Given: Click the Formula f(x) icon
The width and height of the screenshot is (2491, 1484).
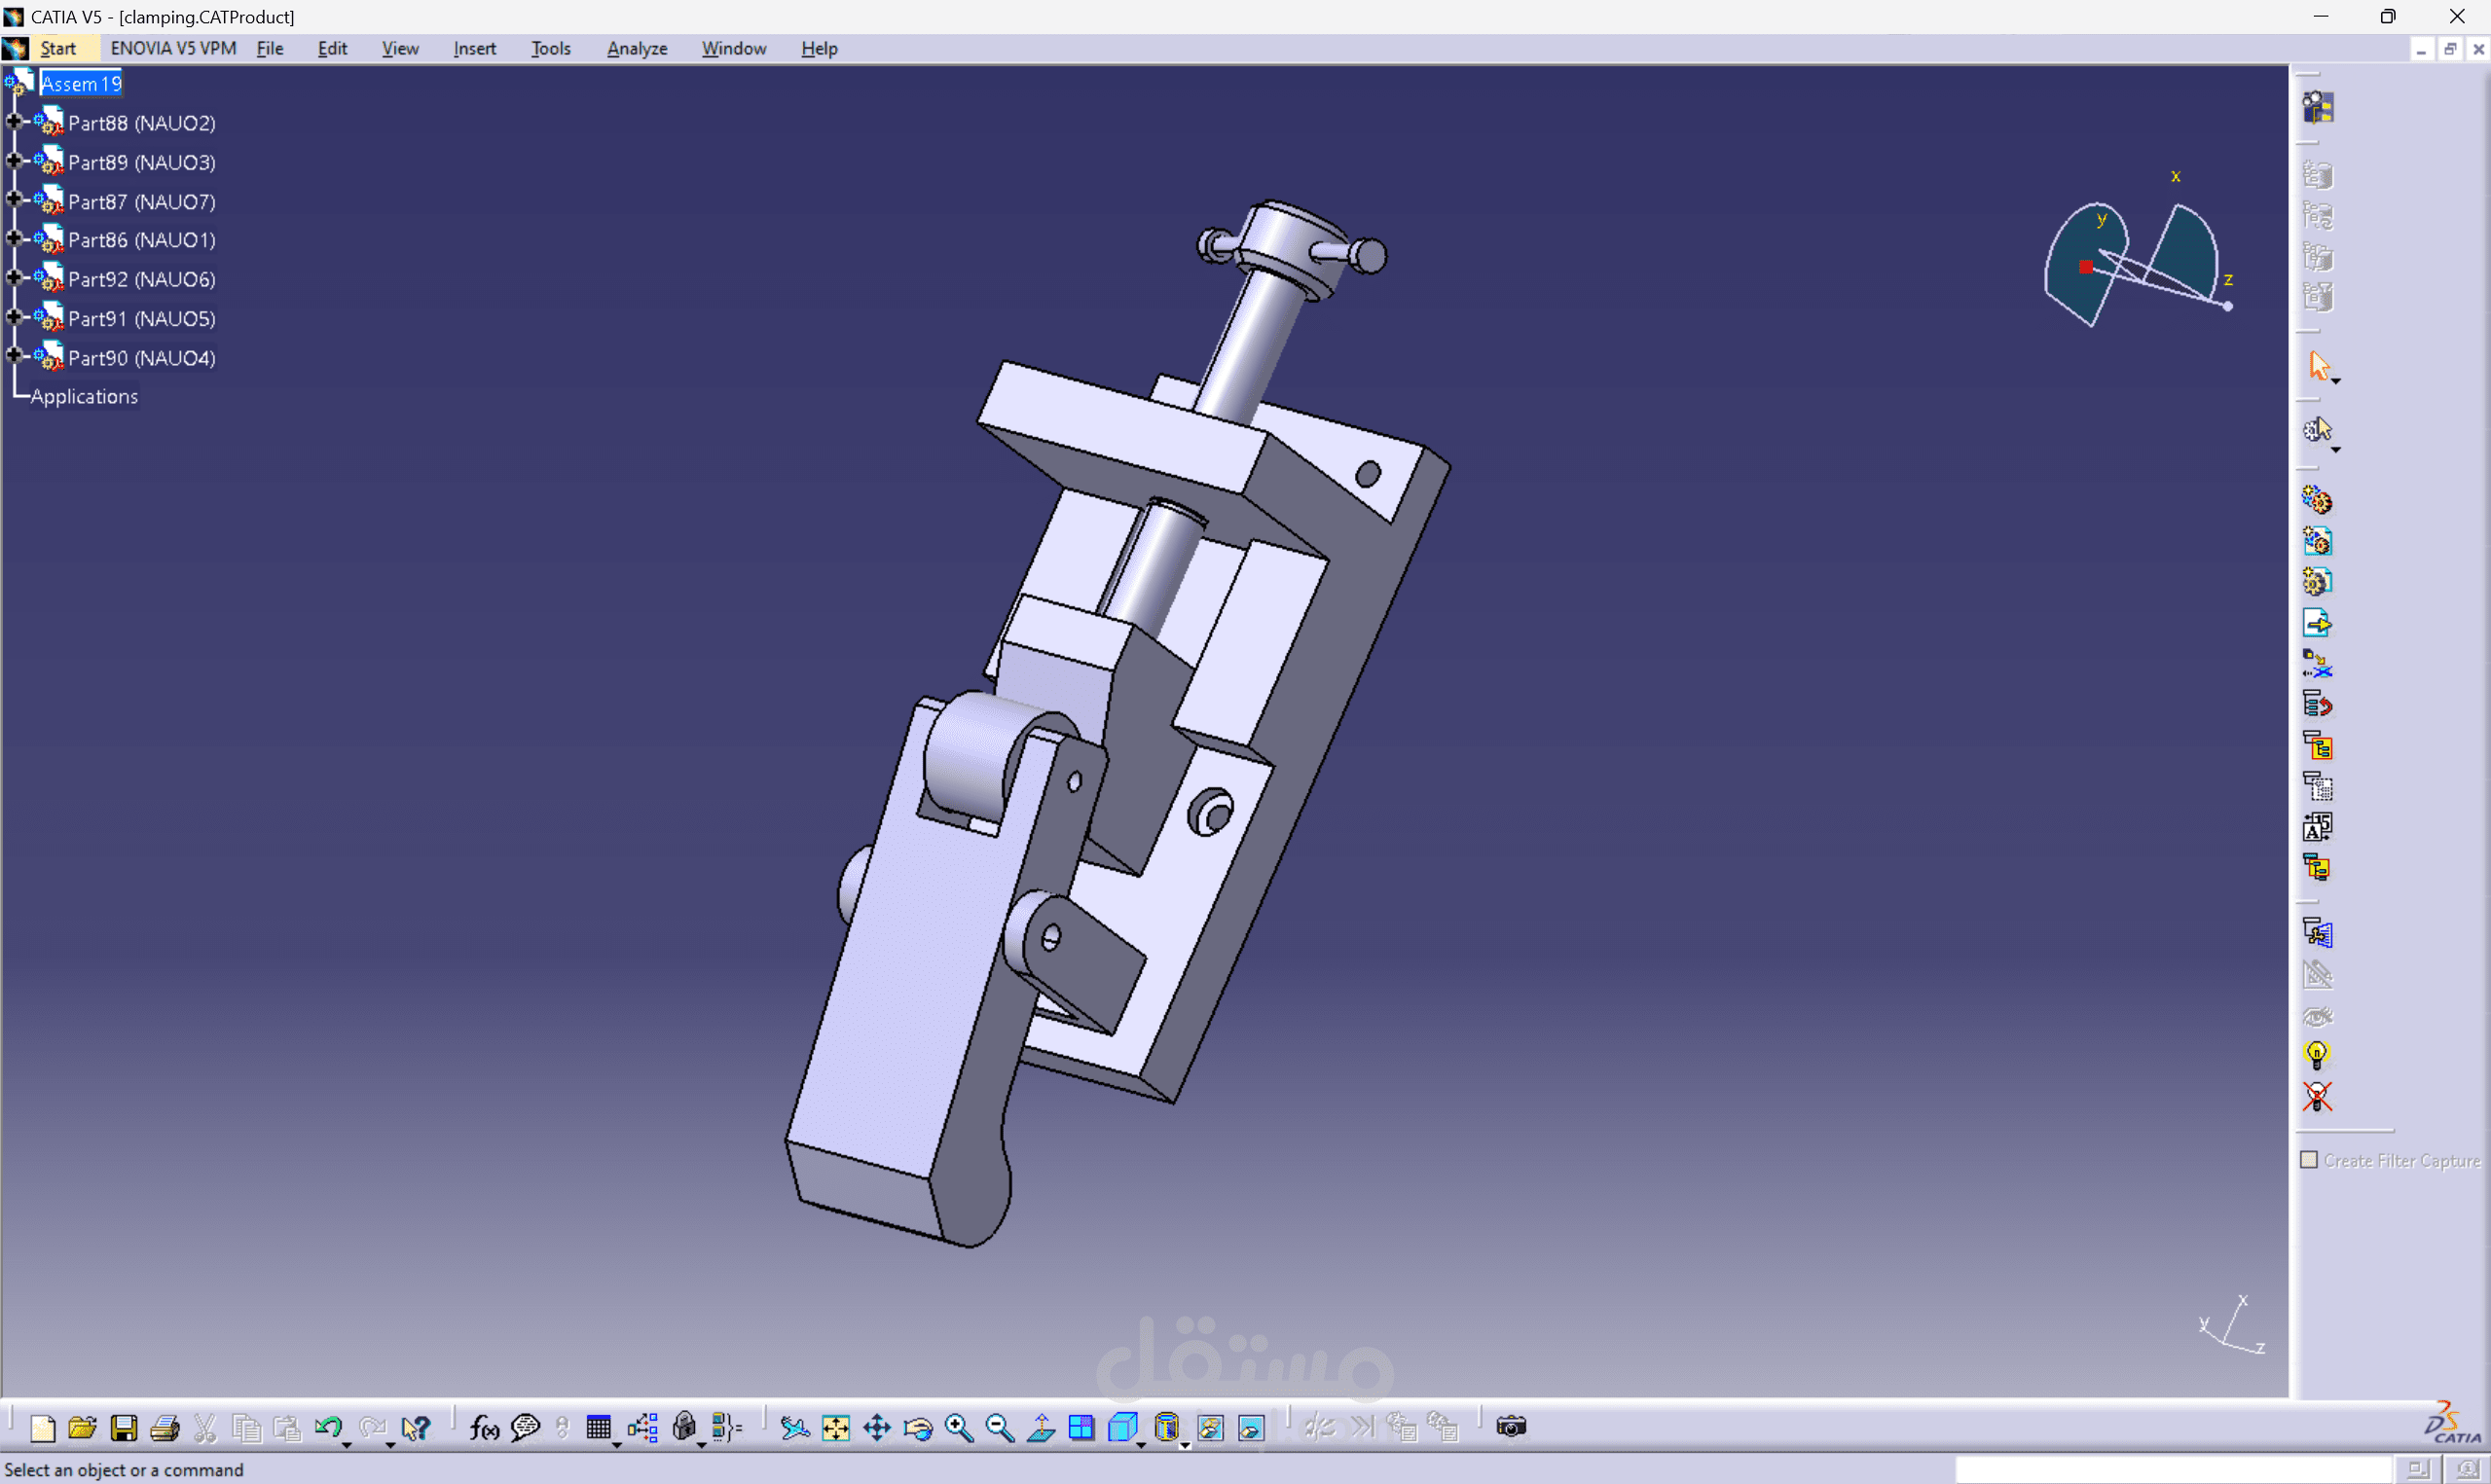Looking at the screenshot, I should pos(484,1428).
